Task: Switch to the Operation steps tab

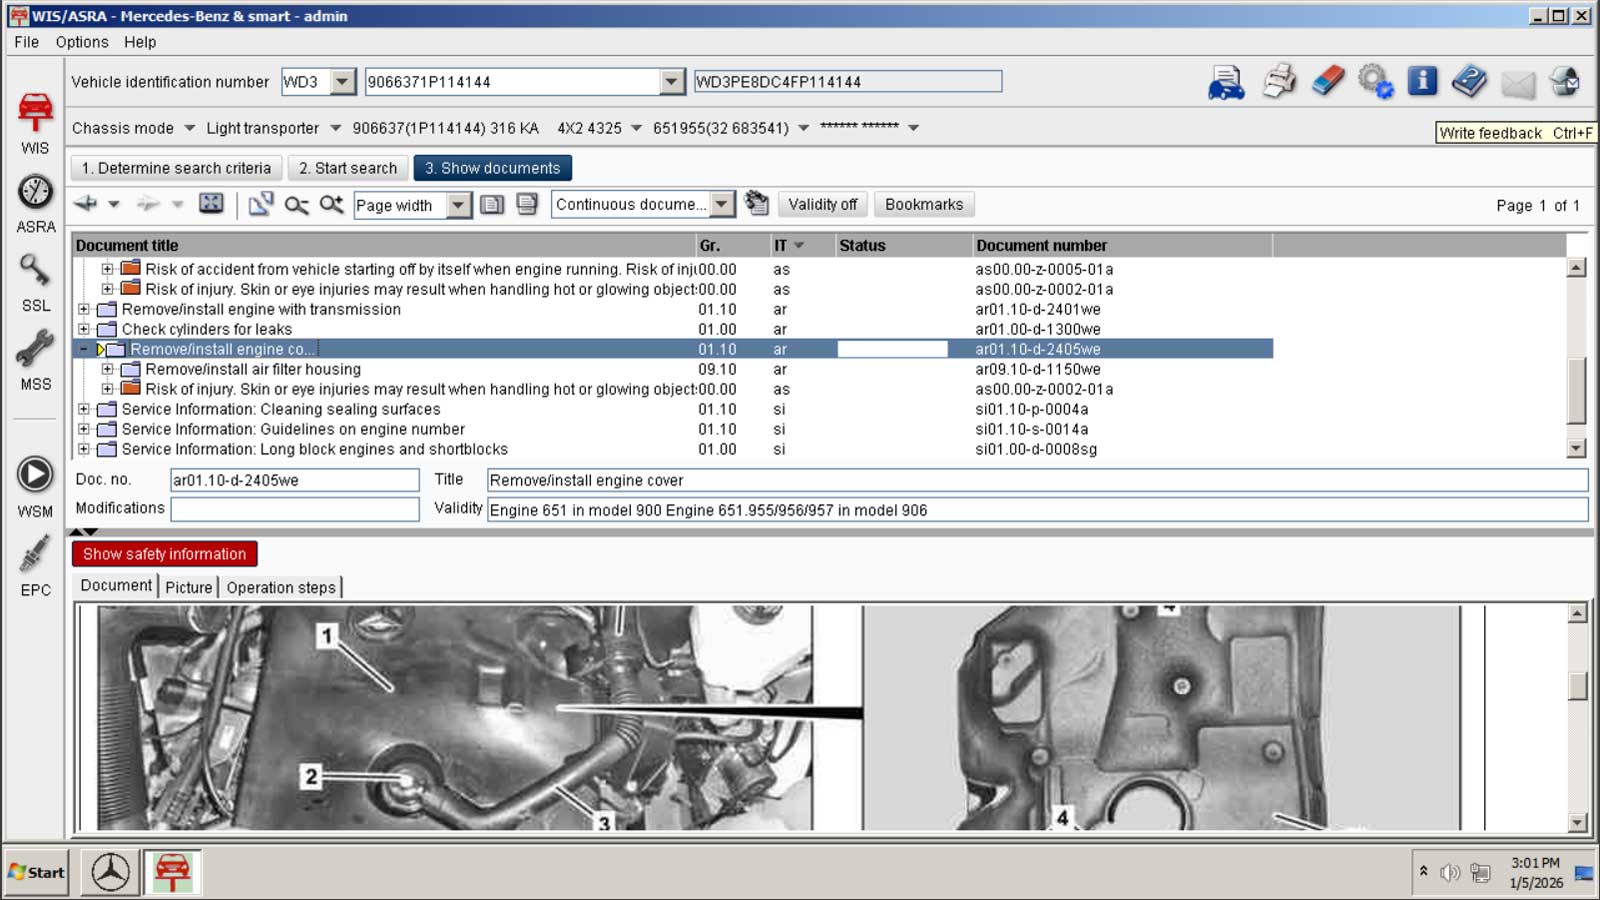Action: coord(281,588)
